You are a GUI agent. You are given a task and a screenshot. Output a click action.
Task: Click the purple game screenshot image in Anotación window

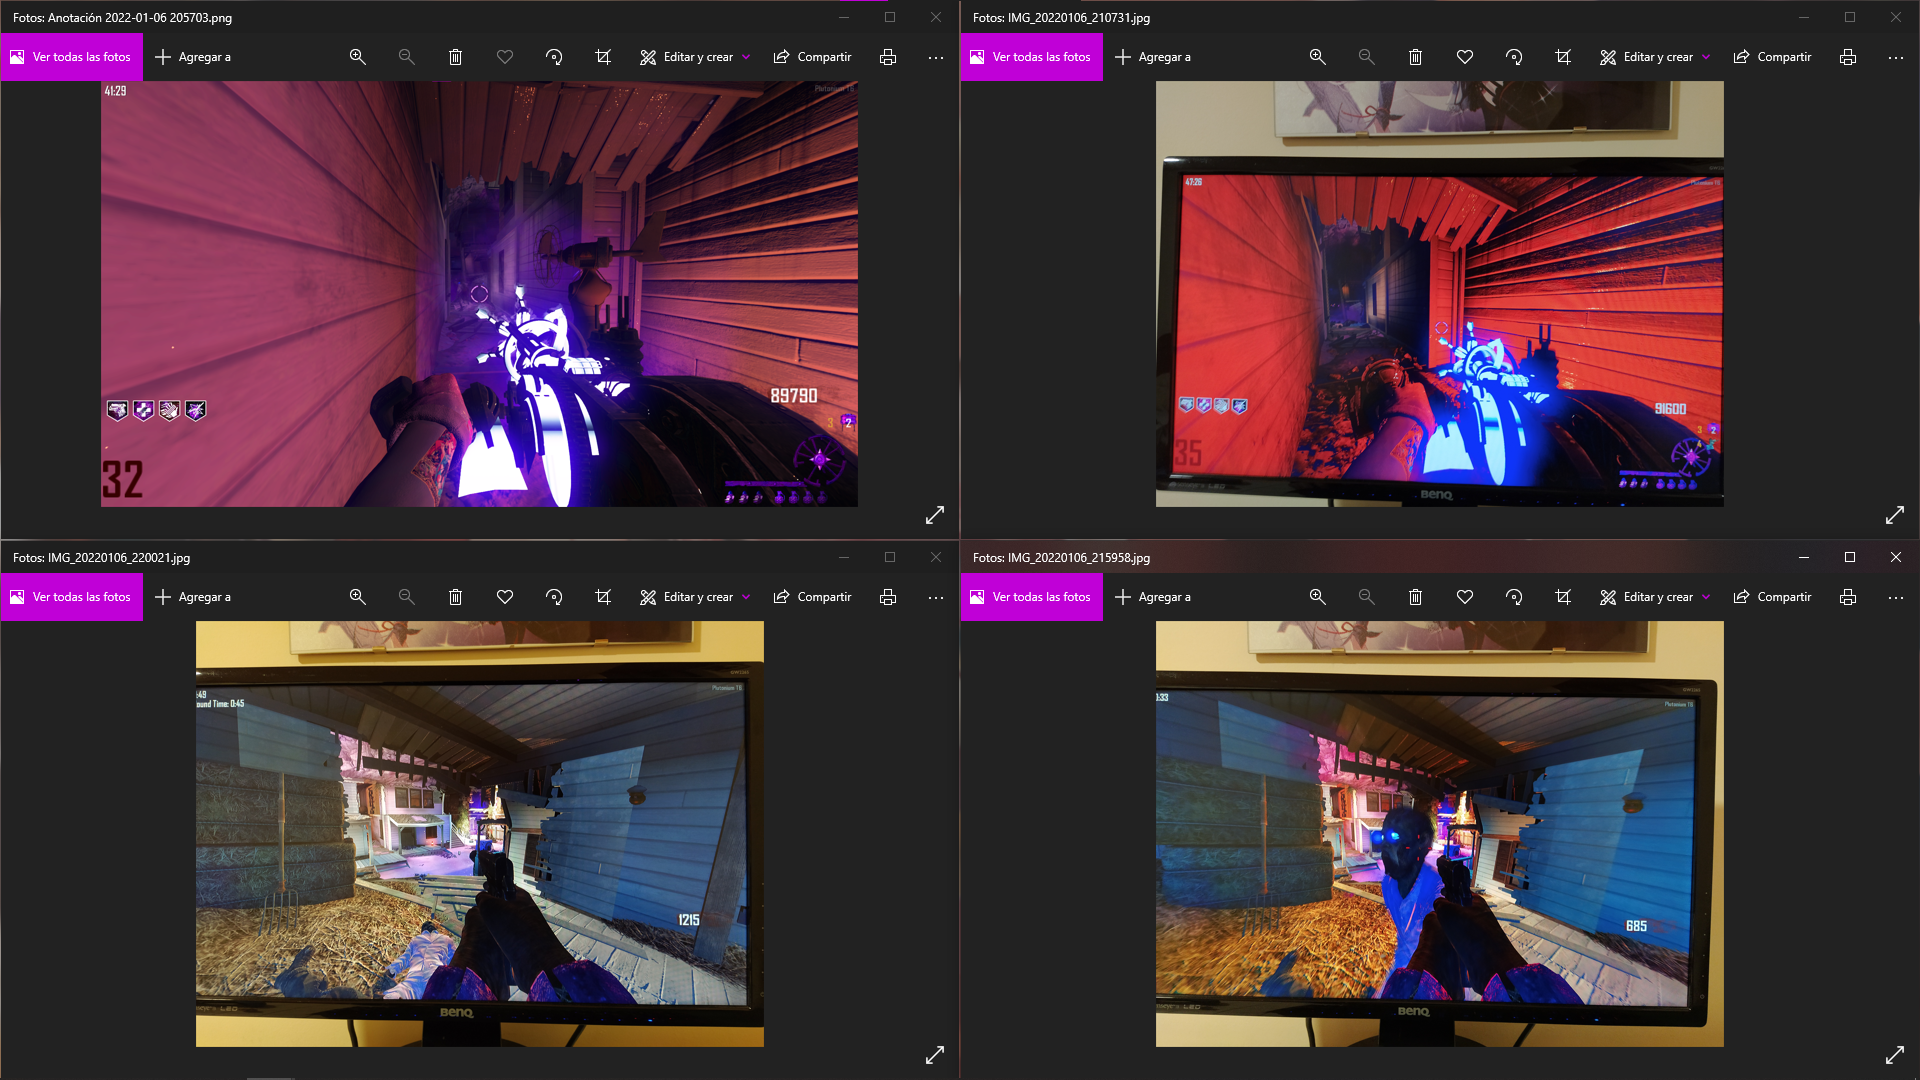pyautogui.click(x=479, y=294)
